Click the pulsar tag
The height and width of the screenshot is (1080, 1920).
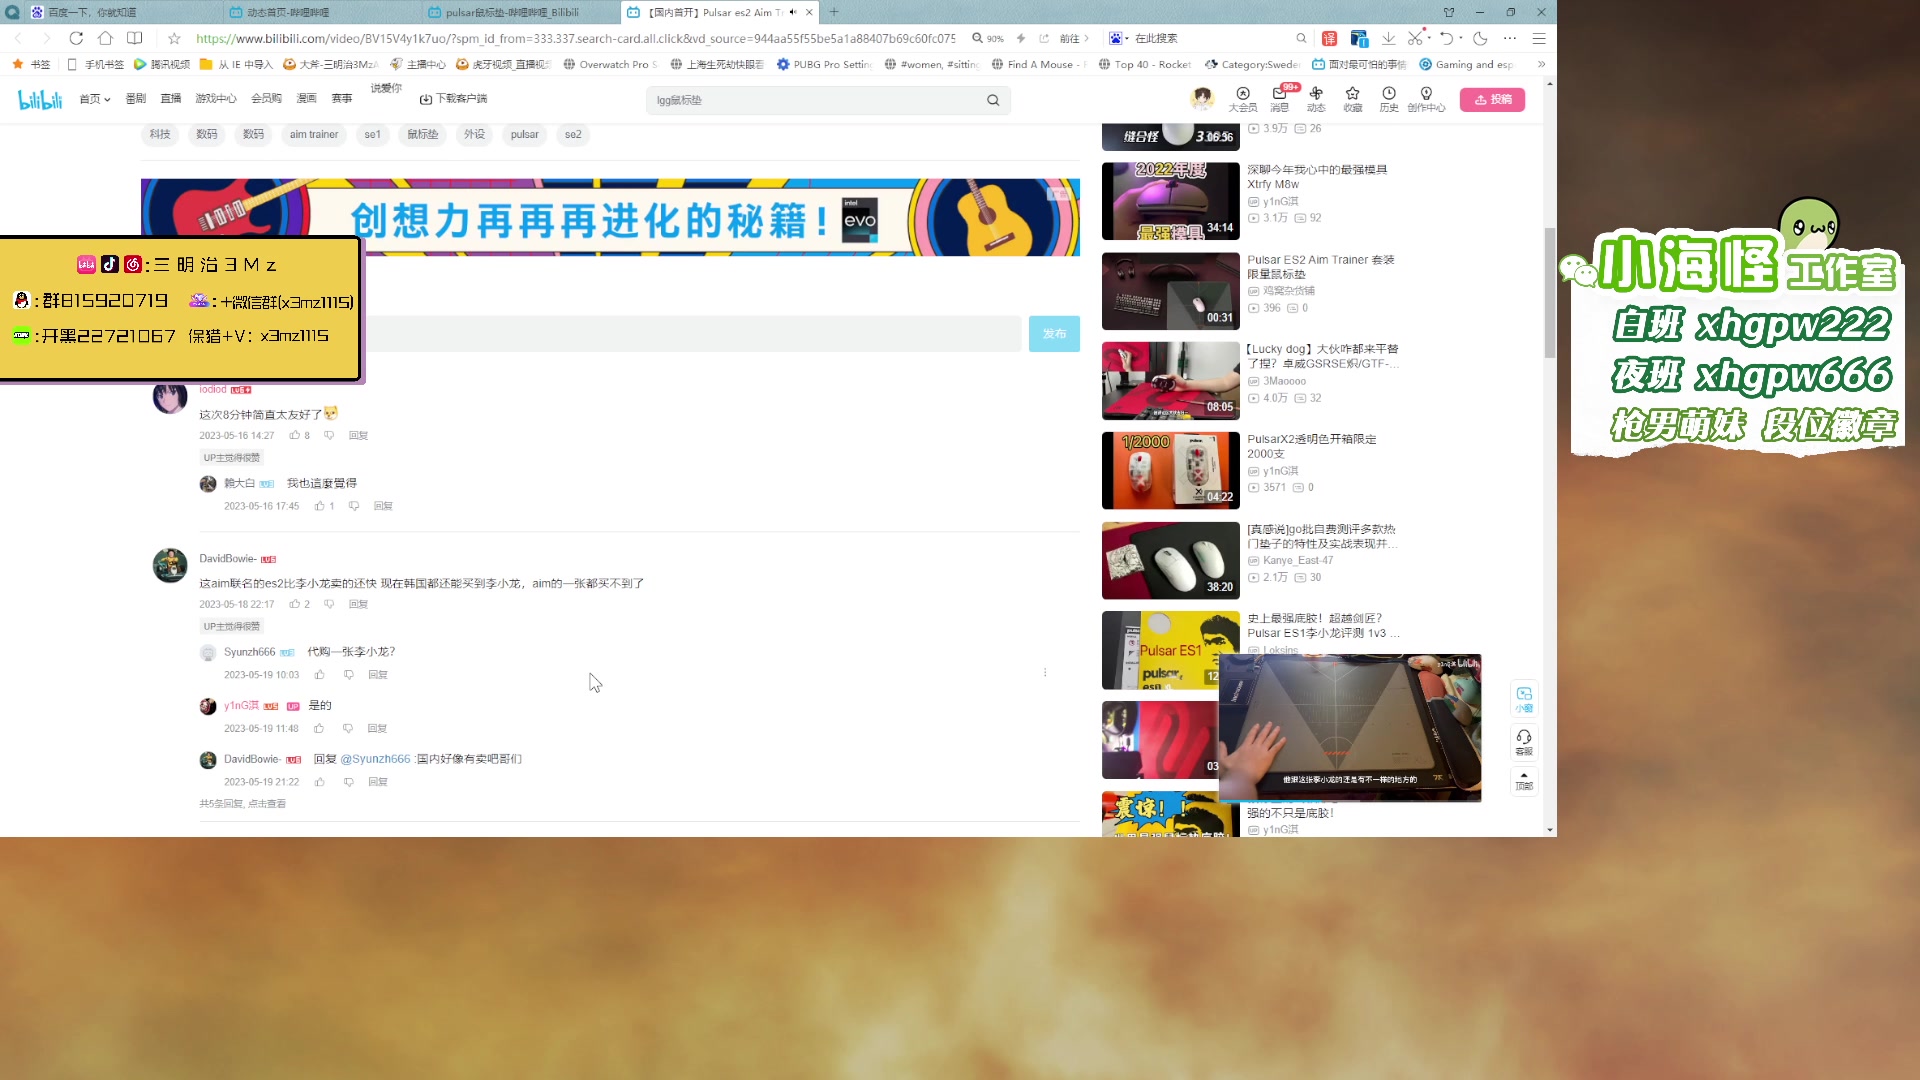(524, 134)
